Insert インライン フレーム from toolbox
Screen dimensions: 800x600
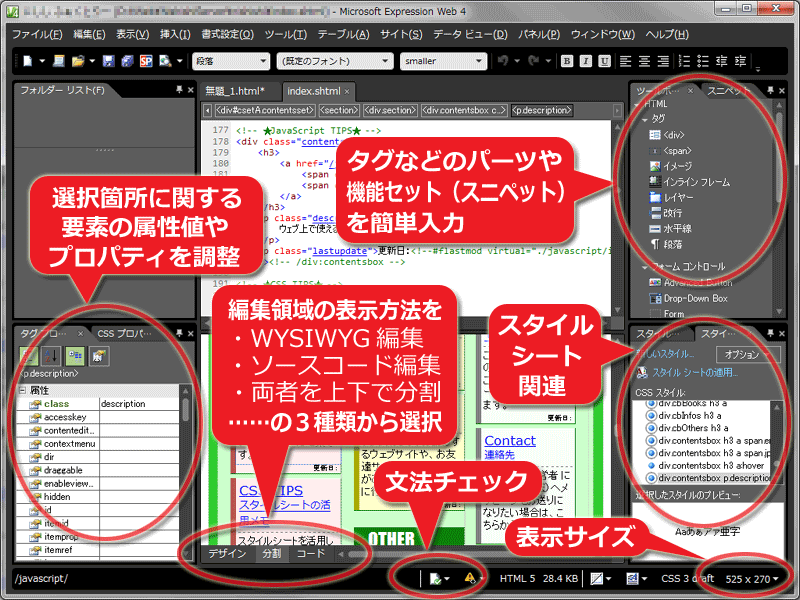[689, 182]
